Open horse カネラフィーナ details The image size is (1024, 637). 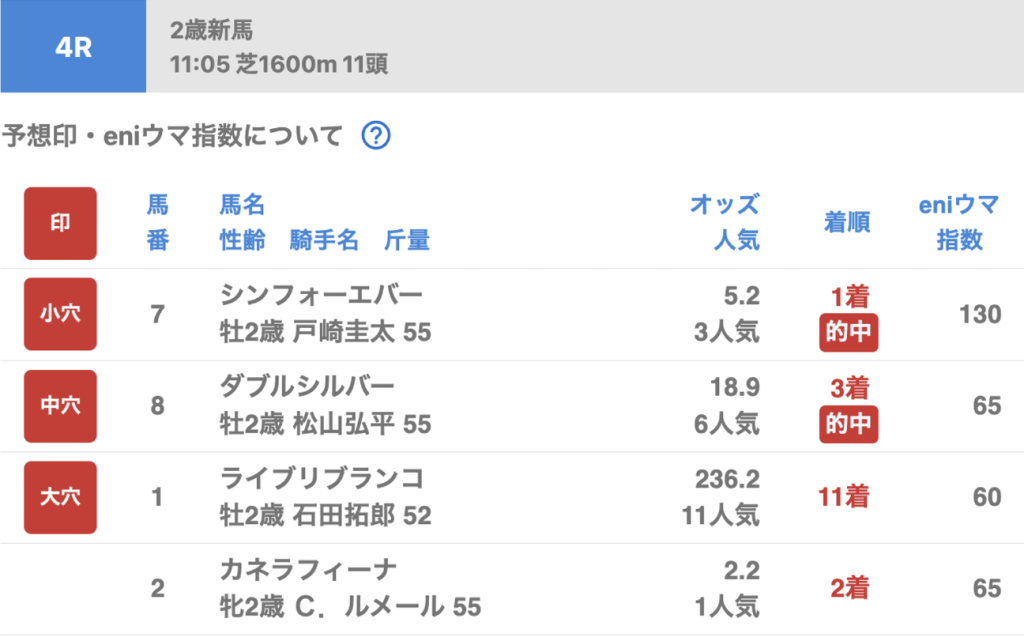[x=307, y=570]
